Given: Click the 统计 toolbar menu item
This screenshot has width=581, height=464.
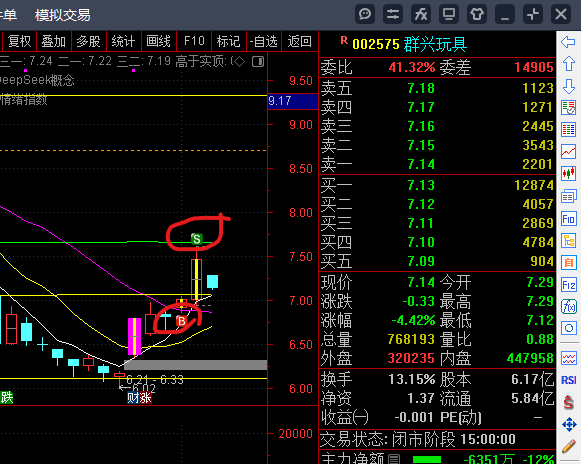Looking at the screenshot, I should [123, 41].
